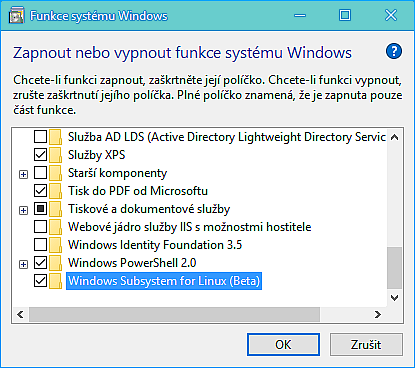415x368 pixels.
Task: Click the vertical scrollbar up arrow
Action: tap(395, 137)
